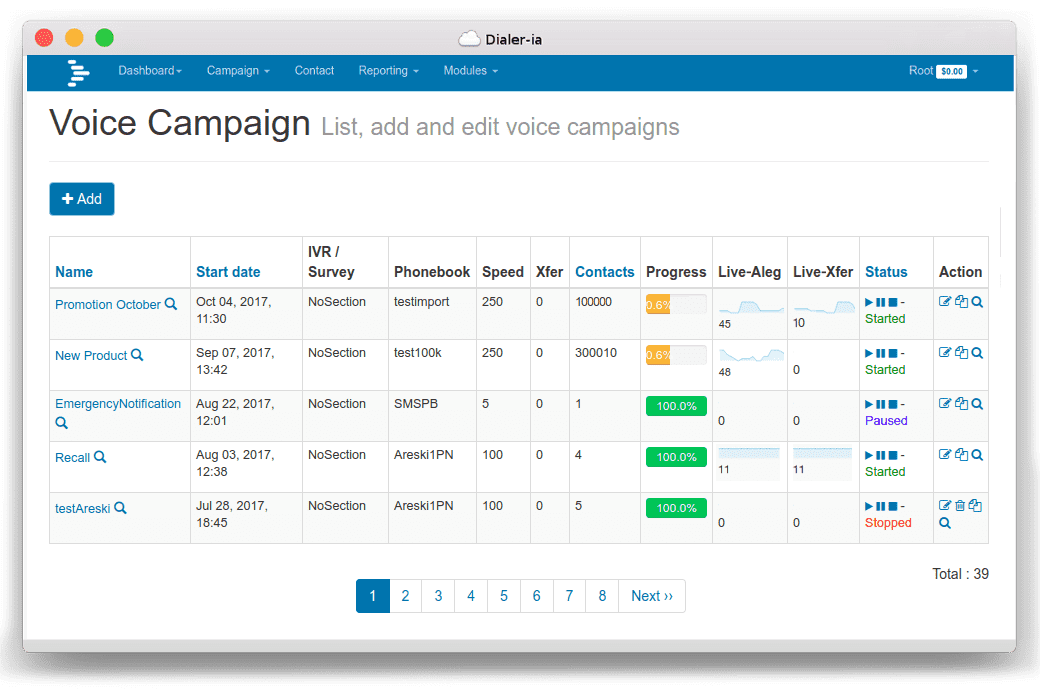Open the Dashboard dropdown menu
The image size is (1040, 697).
point(150,71)
